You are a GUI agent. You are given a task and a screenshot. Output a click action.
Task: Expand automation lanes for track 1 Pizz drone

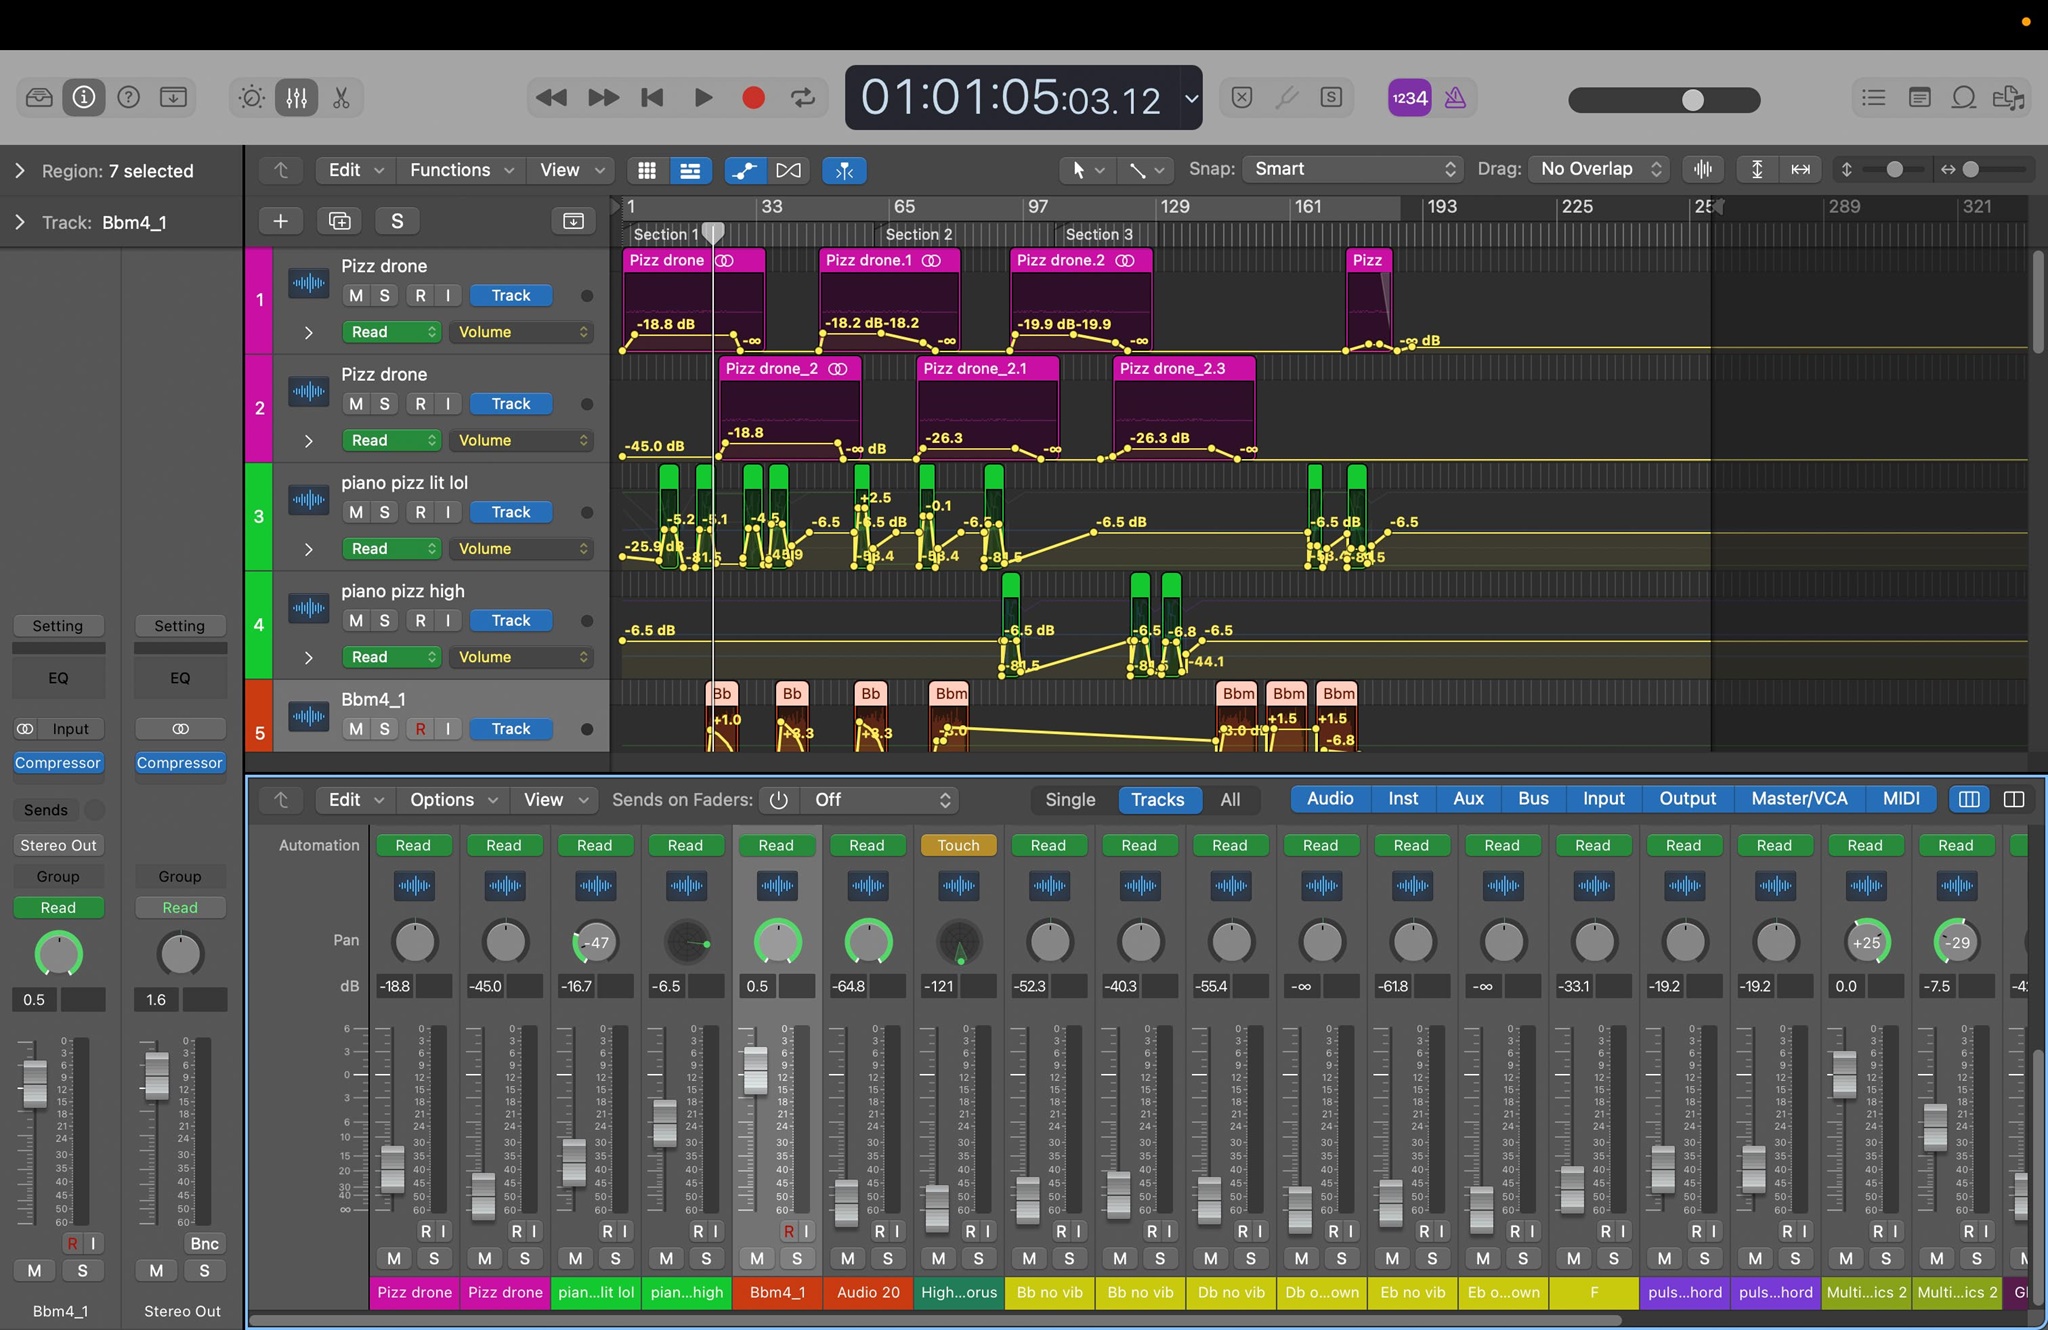[x=308, y=332]
